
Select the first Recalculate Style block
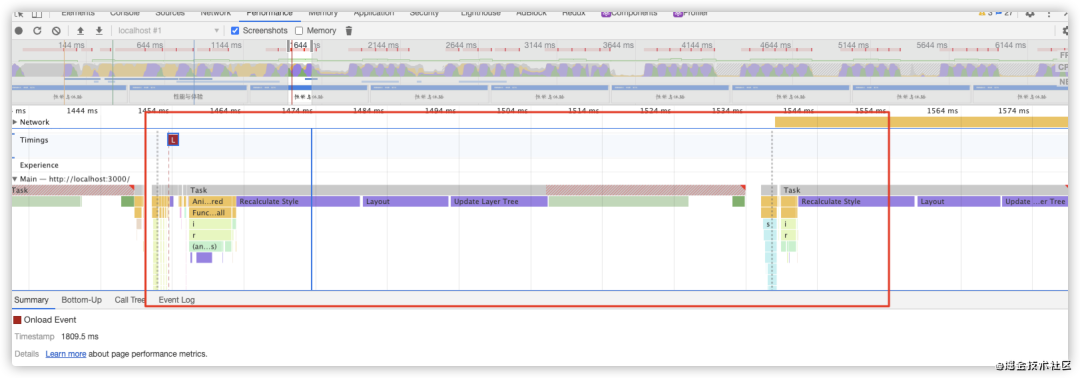pyautogui.click(x=298, y=202)
